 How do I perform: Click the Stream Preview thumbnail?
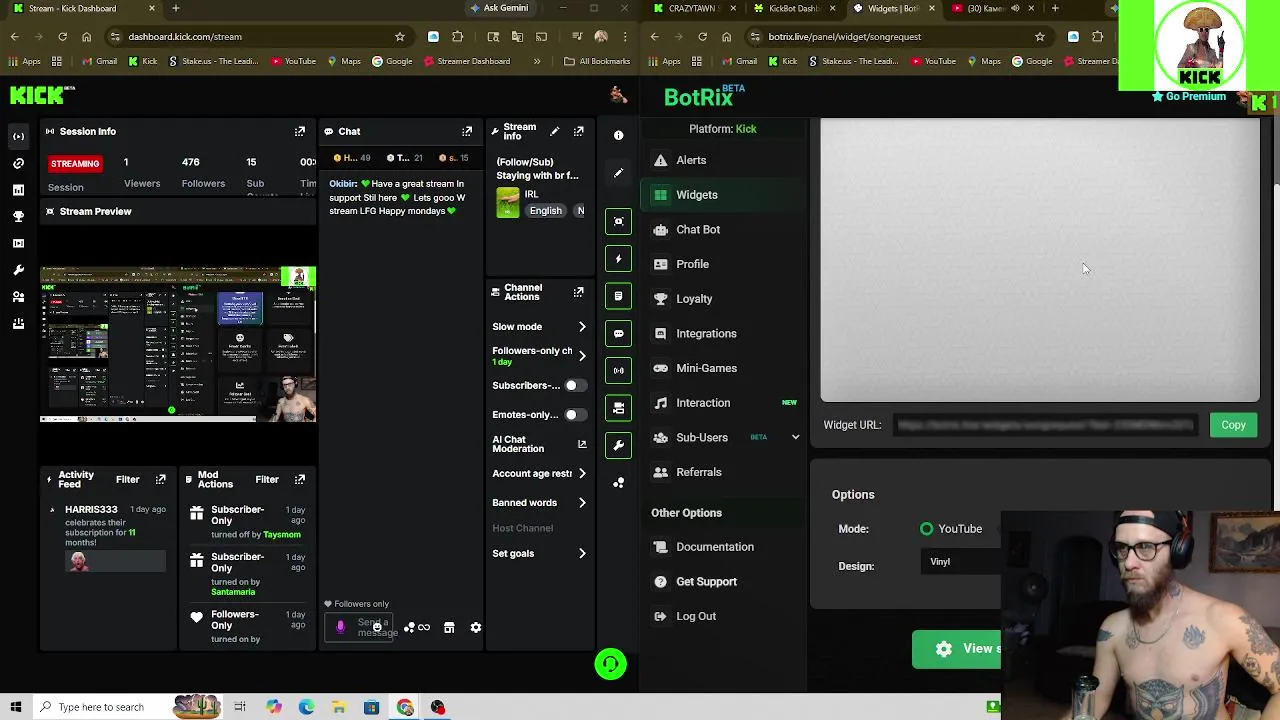click(x=178, y=343)
